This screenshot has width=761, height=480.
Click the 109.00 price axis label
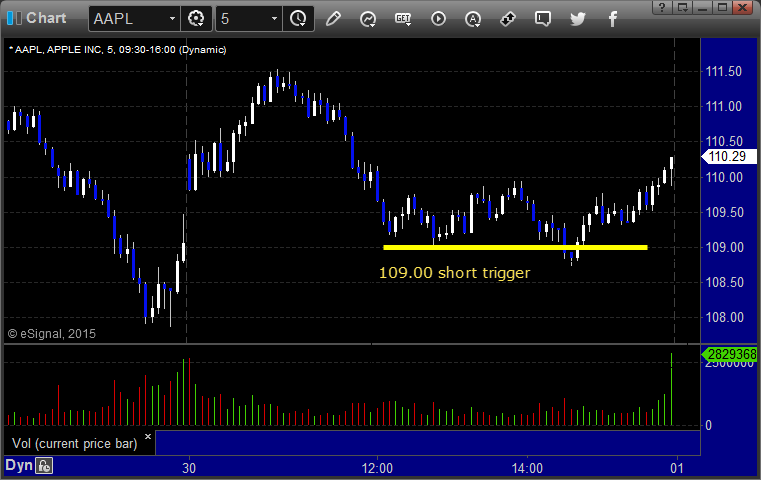tap(724, 247)
